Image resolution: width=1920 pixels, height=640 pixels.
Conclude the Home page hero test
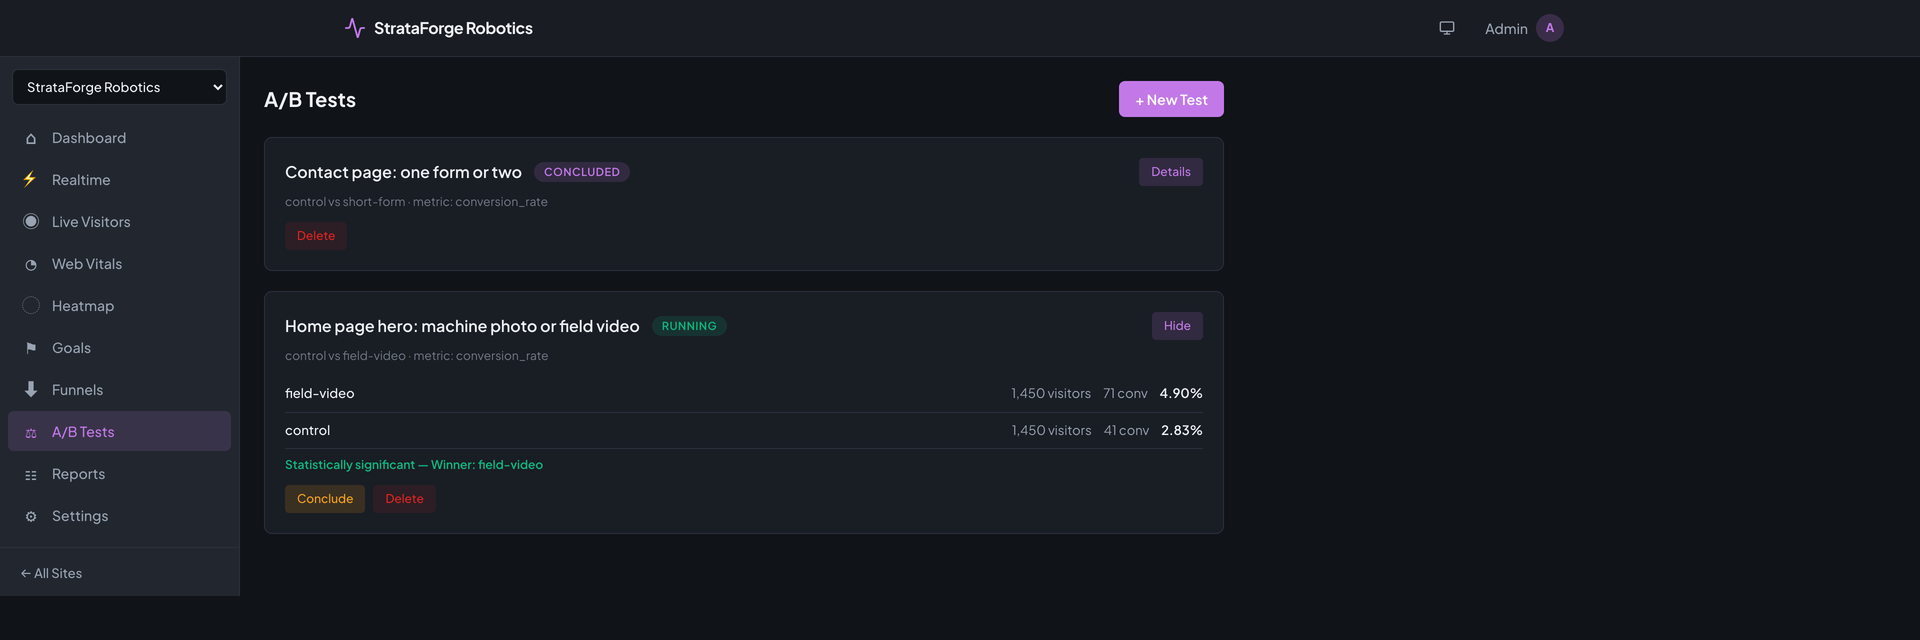coord(325,499)
